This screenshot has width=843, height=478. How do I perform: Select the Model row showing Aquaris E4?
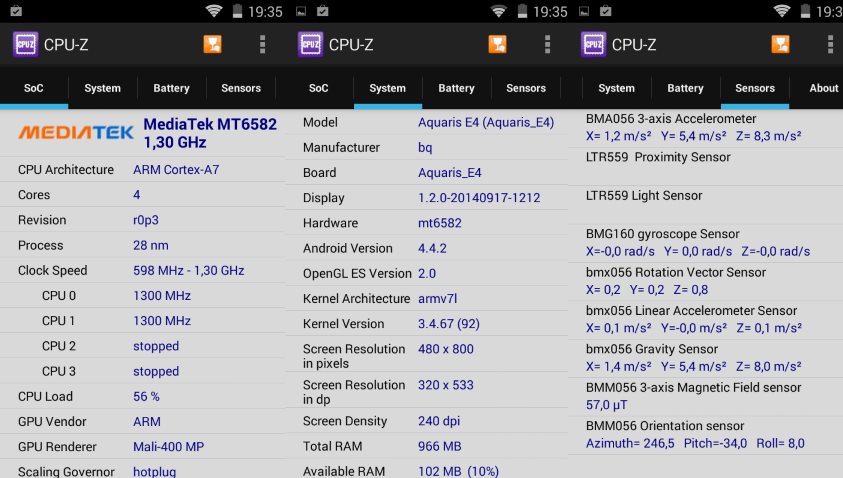point(426,122)
